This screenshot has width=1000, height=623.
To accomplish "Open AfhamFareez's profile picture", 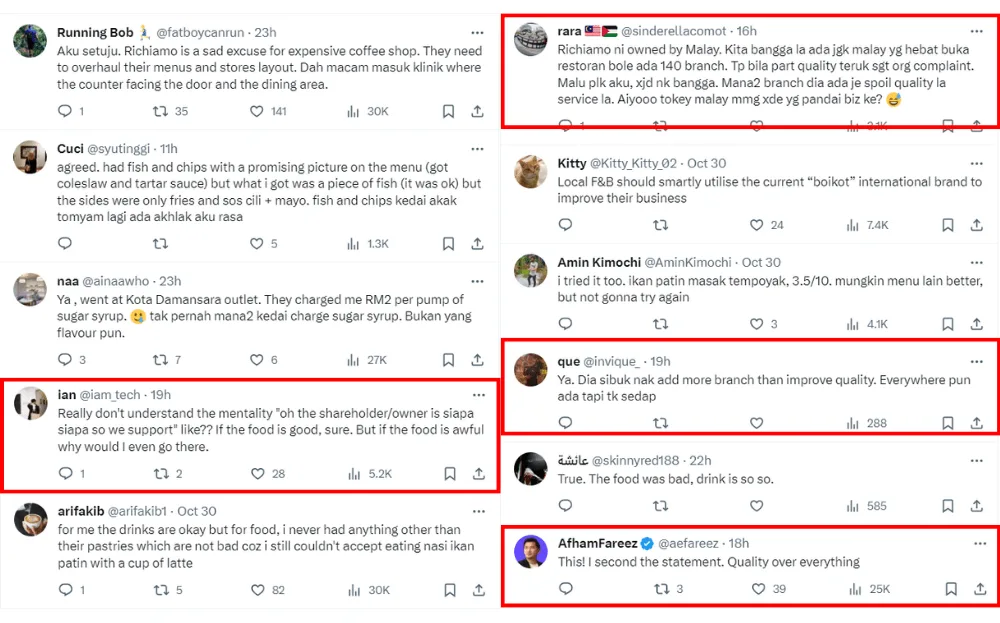I will (530, 552).
